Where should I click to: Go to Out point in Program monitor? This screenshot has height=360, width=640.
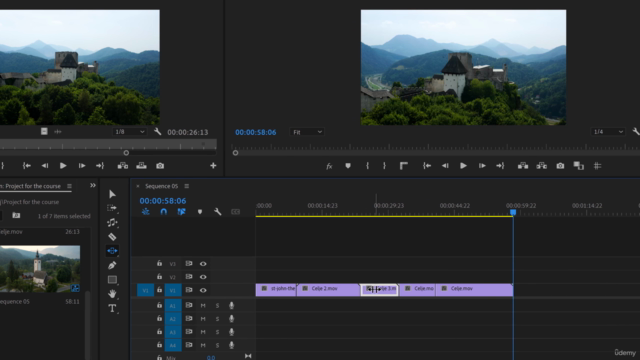tap(500, 166)
